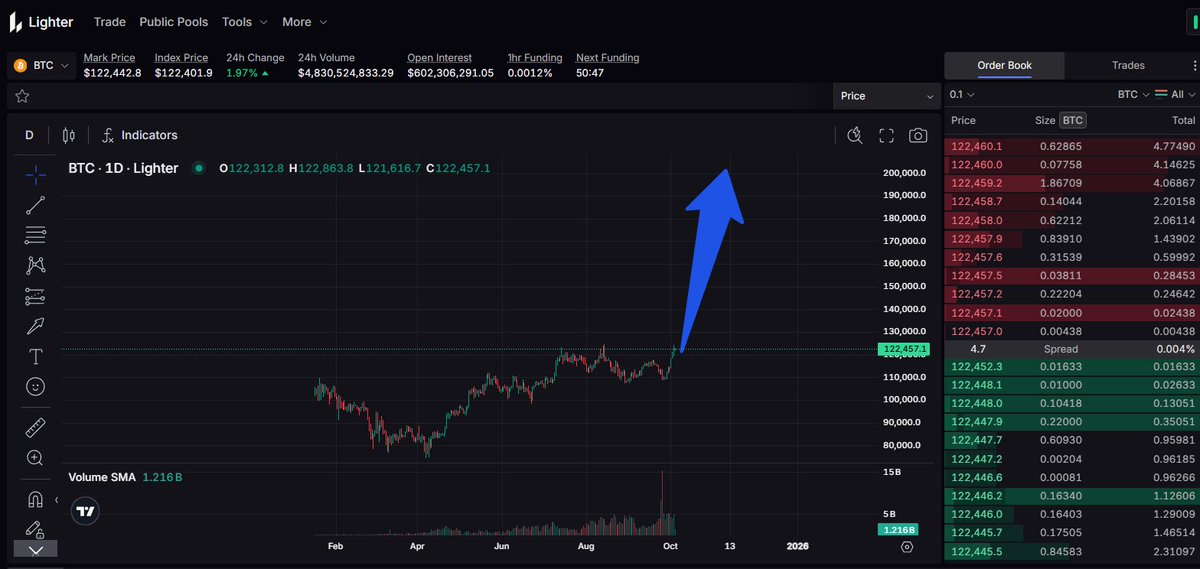The width and height of the screenshot is (1200, 569).
Task: Click the 1.216B volume value tag
Action: (897, 529)
